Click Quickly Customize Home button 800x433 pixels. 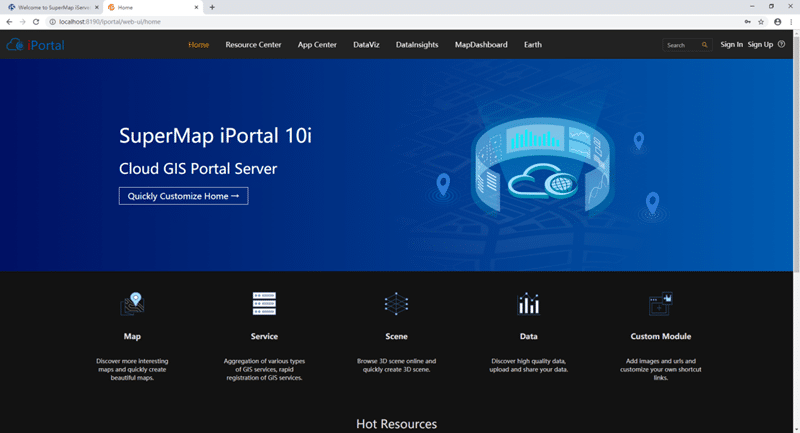[184, 196]
